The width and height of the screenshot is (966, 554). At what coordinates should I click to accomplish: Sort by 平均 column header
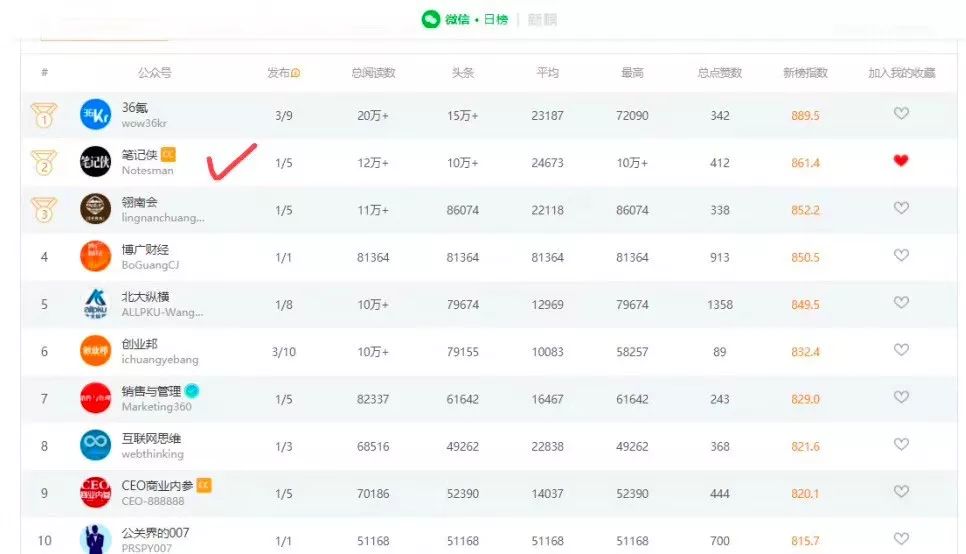click(x=548, y=73)
